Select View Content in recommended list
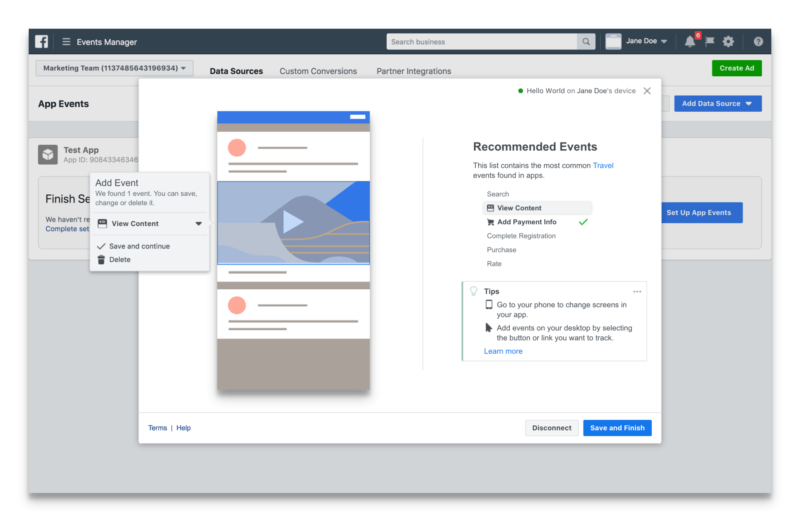Screen dimensions: 800x522 pos(537,208)
